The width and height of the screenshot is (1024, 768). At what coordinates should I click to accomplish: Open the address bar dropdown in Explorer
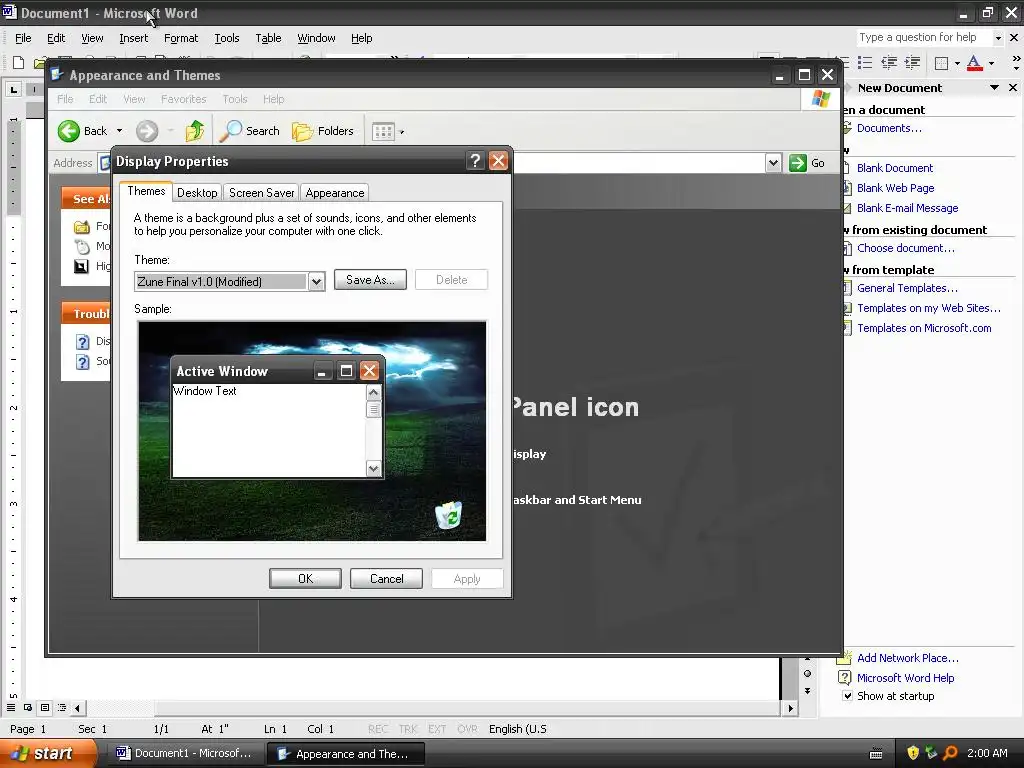point(773,163)
